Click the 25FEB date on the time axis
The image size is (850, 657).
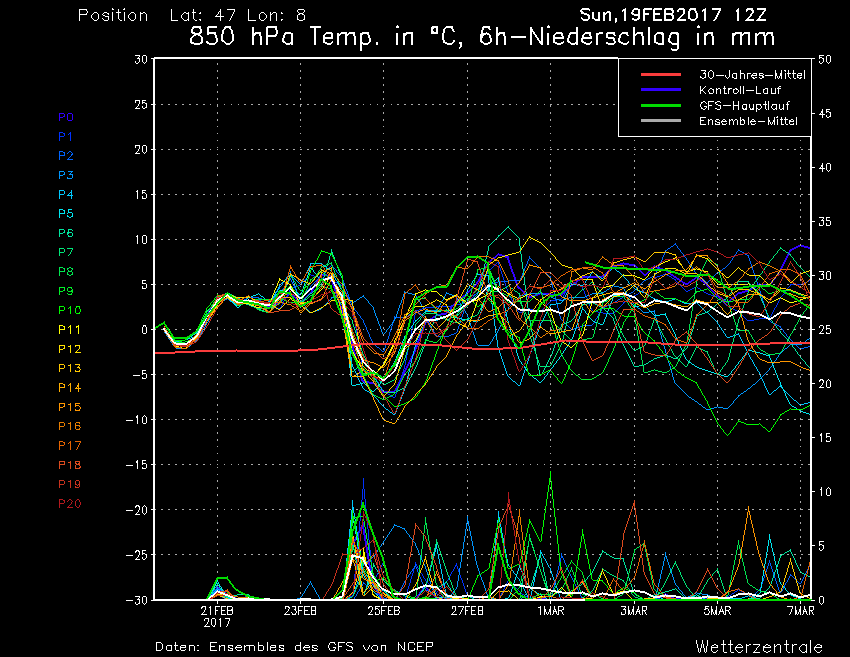(x=384, y=610)
